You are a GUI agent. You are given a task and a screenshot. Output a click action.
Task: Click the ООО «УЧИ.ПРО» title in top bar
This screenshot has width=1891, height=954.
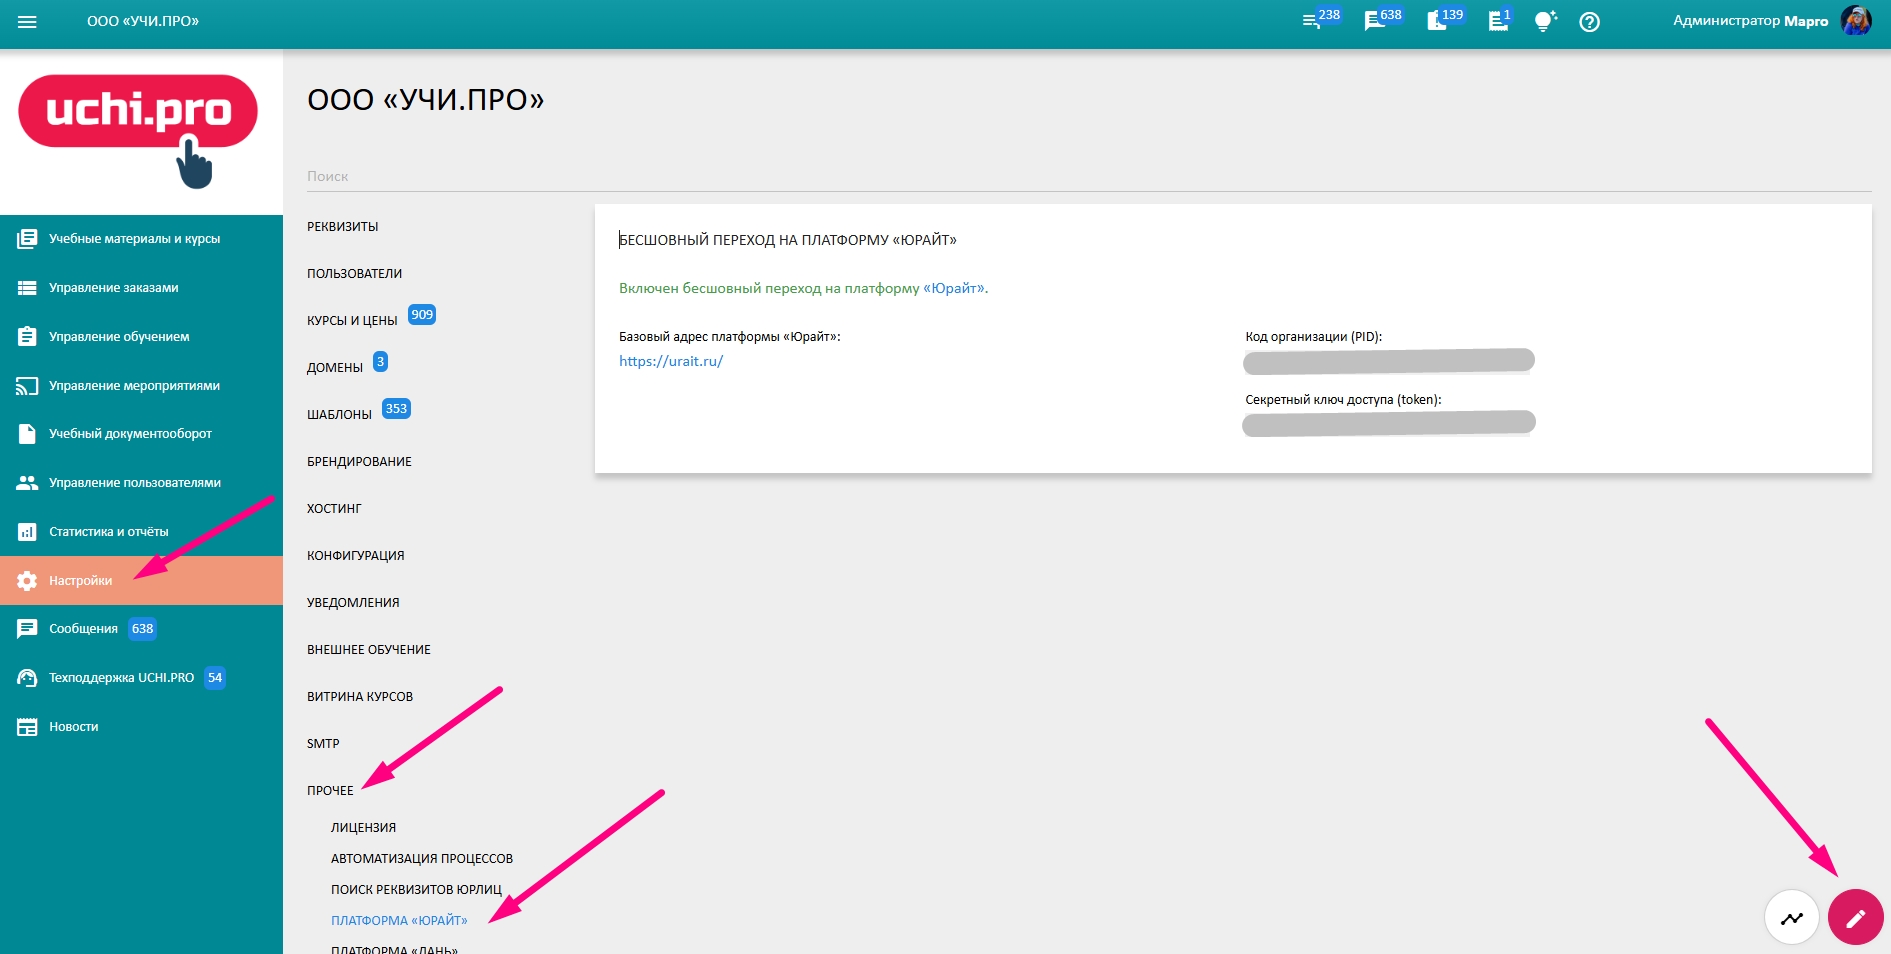click(x=143, y=21)
